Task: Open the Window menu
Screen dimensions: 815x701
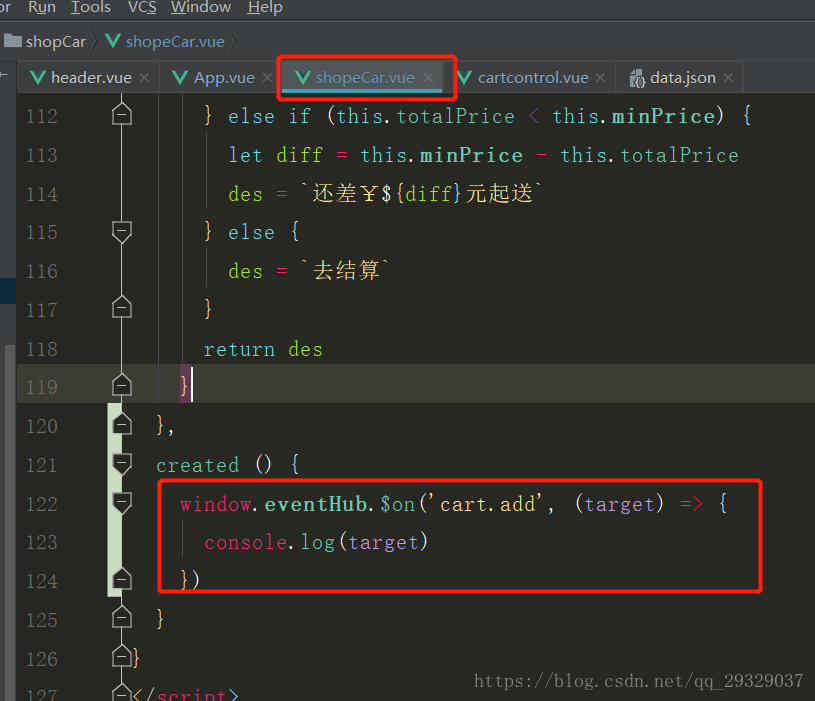Action: click(x=201, y=7)
